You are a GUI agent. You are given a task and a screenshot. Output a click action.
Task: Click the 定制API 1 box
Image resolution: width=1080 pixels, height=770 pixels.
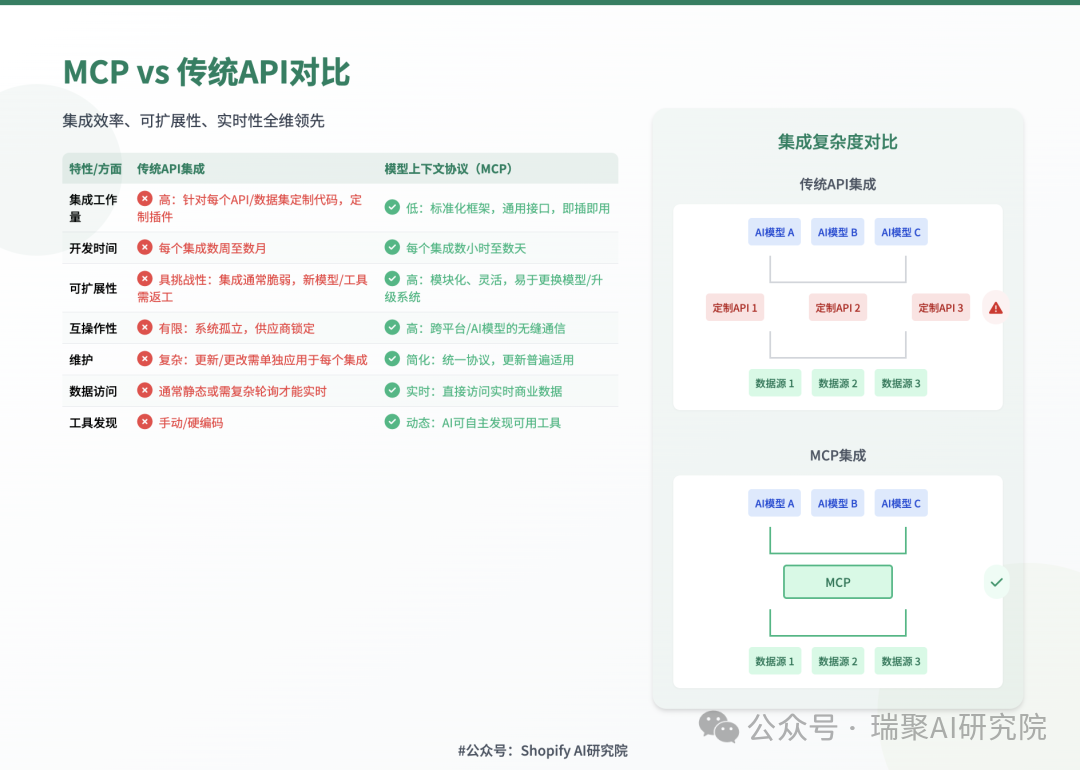point(735,308)
